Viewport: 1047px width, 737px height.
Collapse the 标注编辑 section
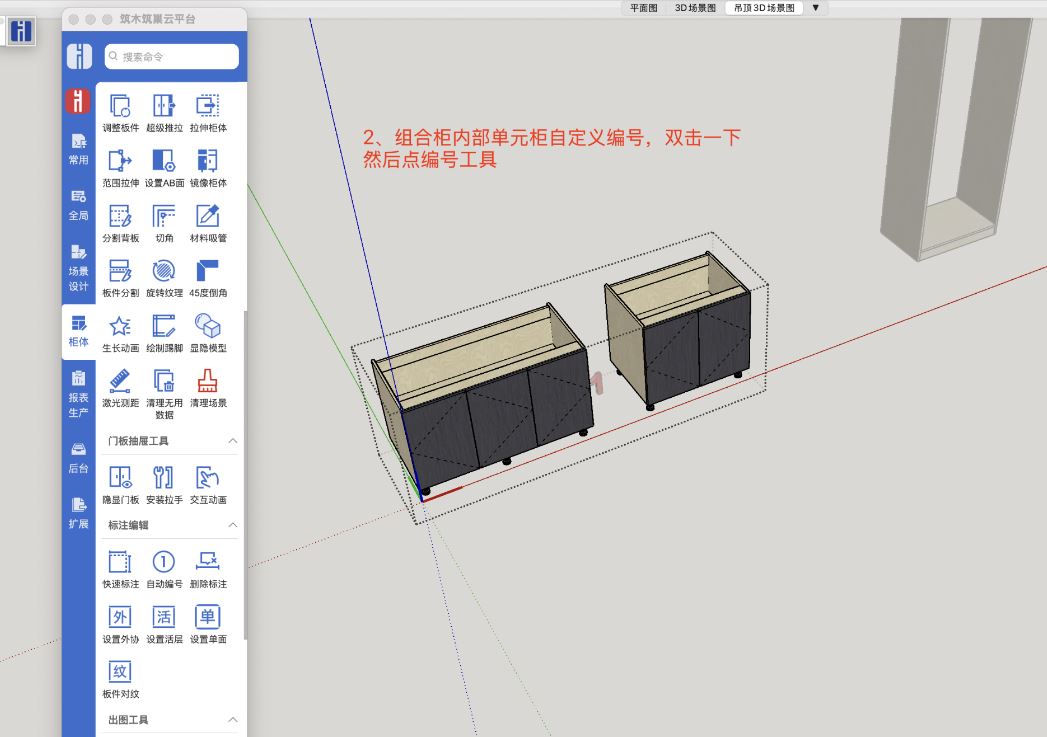[232, 525]
